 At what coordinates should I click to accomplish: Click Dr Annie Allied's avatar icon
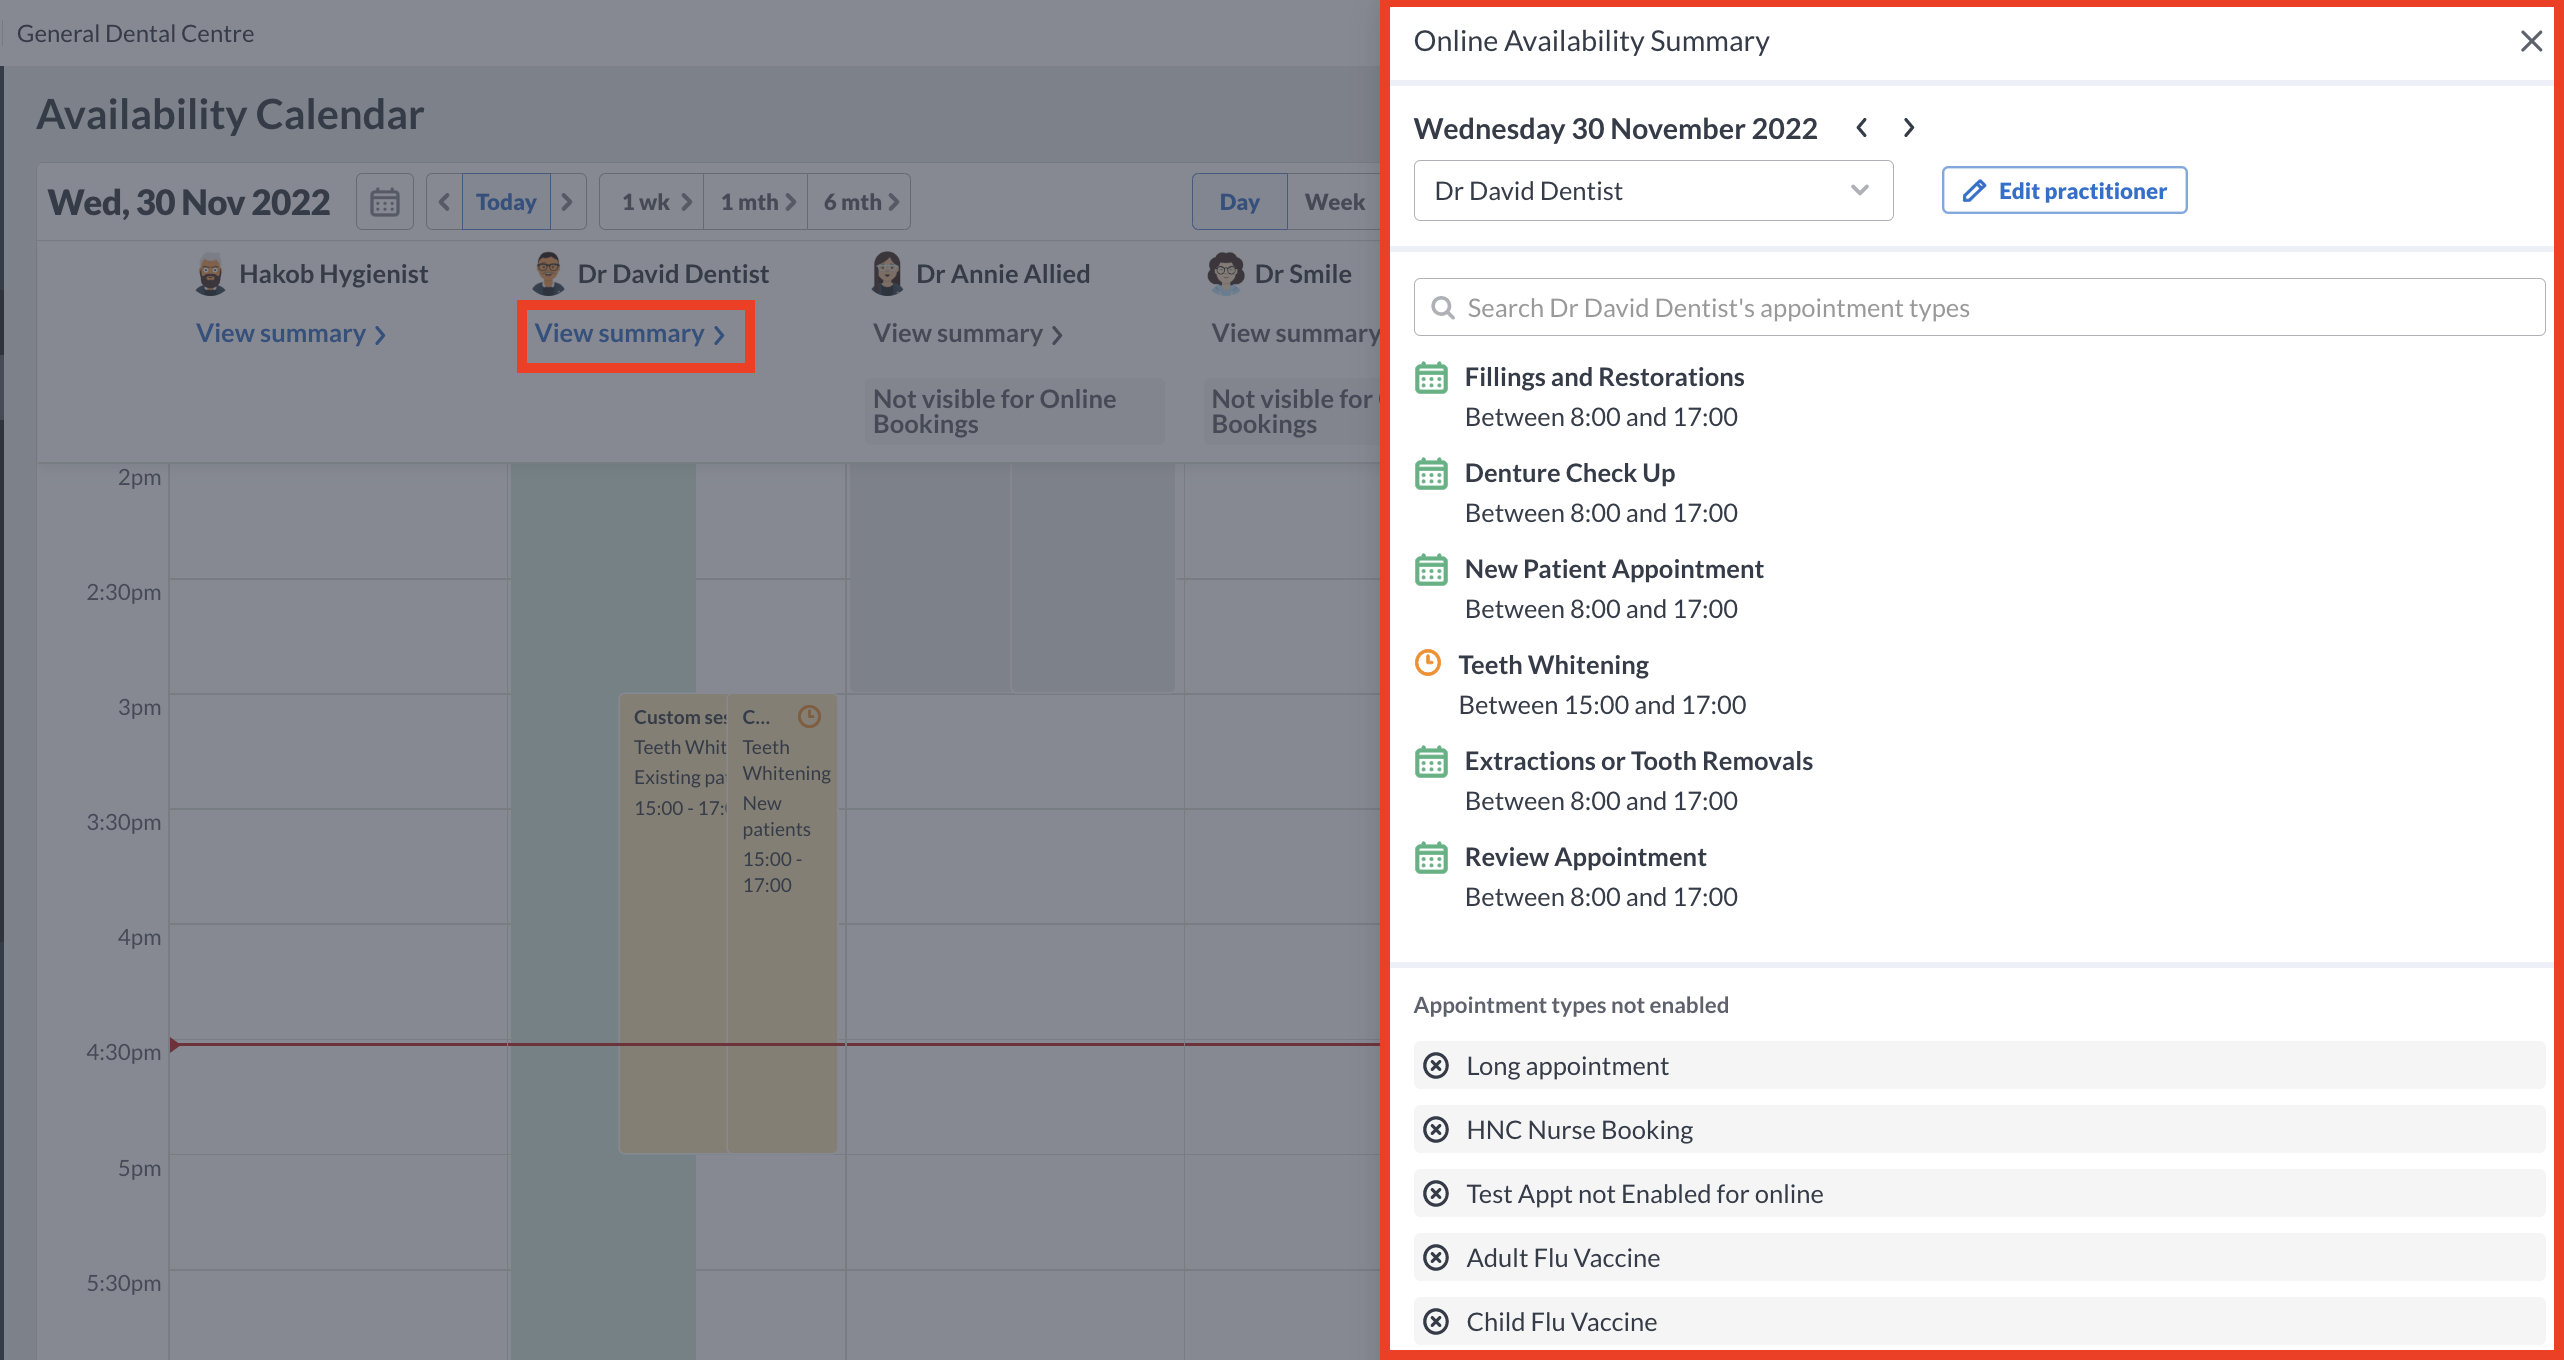[x=887, y=273]
